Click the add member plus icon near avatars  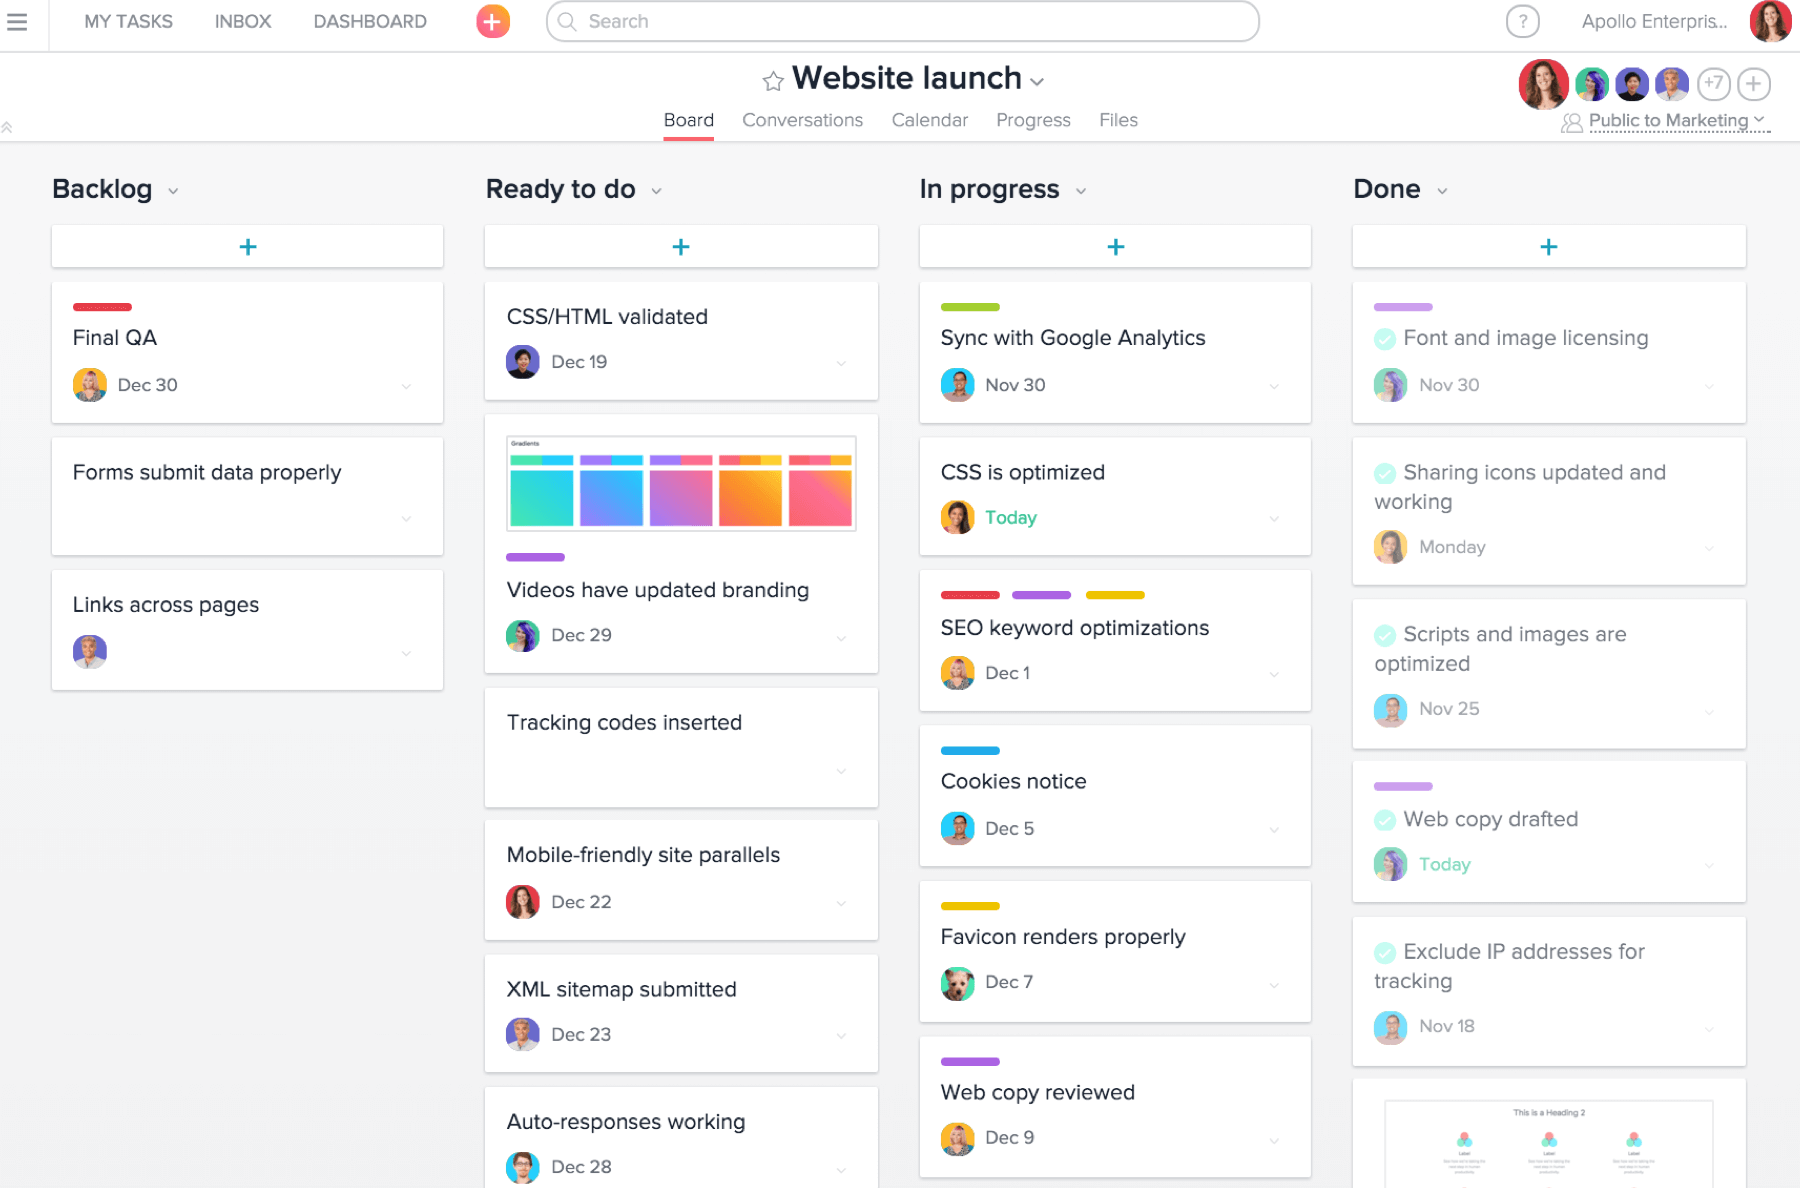(x=1752, y=84)
